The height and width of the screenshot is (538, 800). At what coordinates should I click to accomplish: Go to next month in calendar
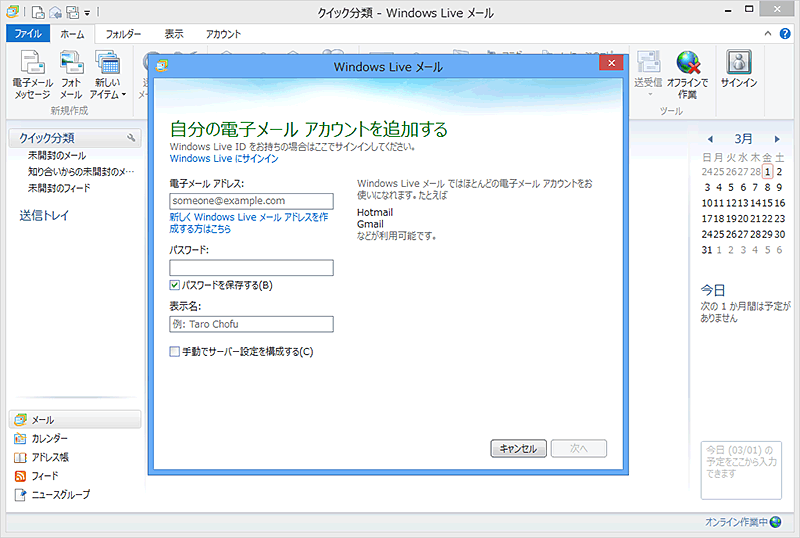[x=777, y=139]
